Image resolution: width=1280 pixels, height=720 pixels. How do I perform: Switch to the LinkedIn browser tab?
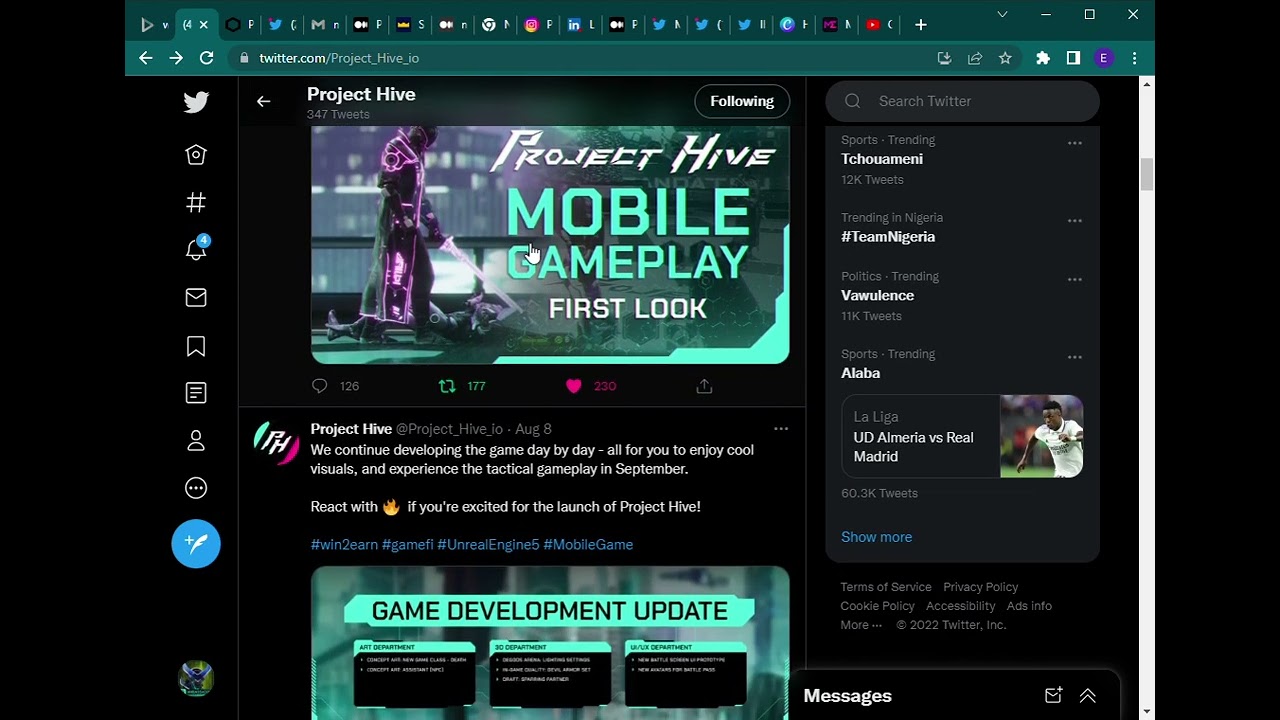[x=581, y=25]
